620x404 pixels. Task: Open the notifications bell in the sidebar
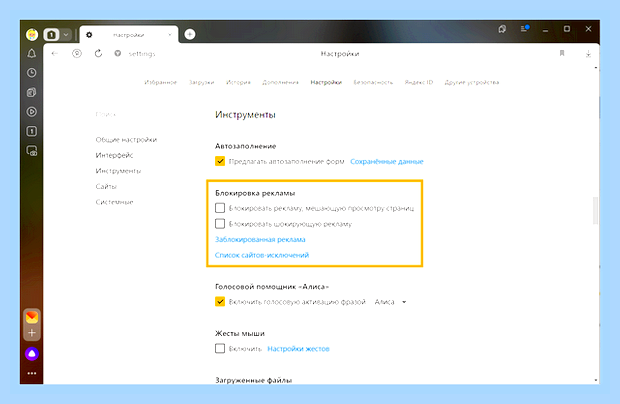pos(32,53)
